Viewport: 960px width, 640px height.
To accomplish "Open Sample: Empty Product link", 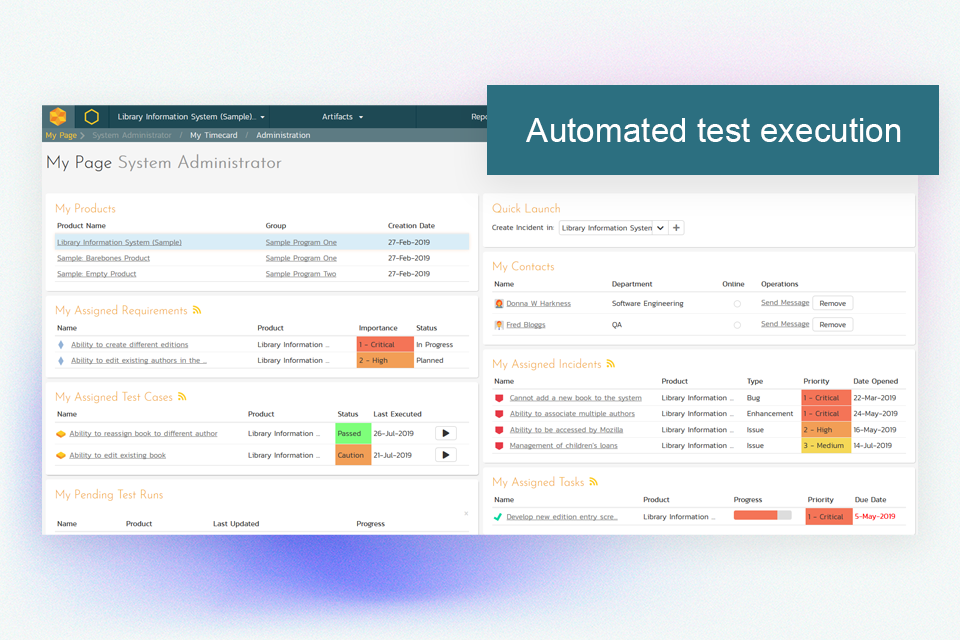I will pos(97,274).
